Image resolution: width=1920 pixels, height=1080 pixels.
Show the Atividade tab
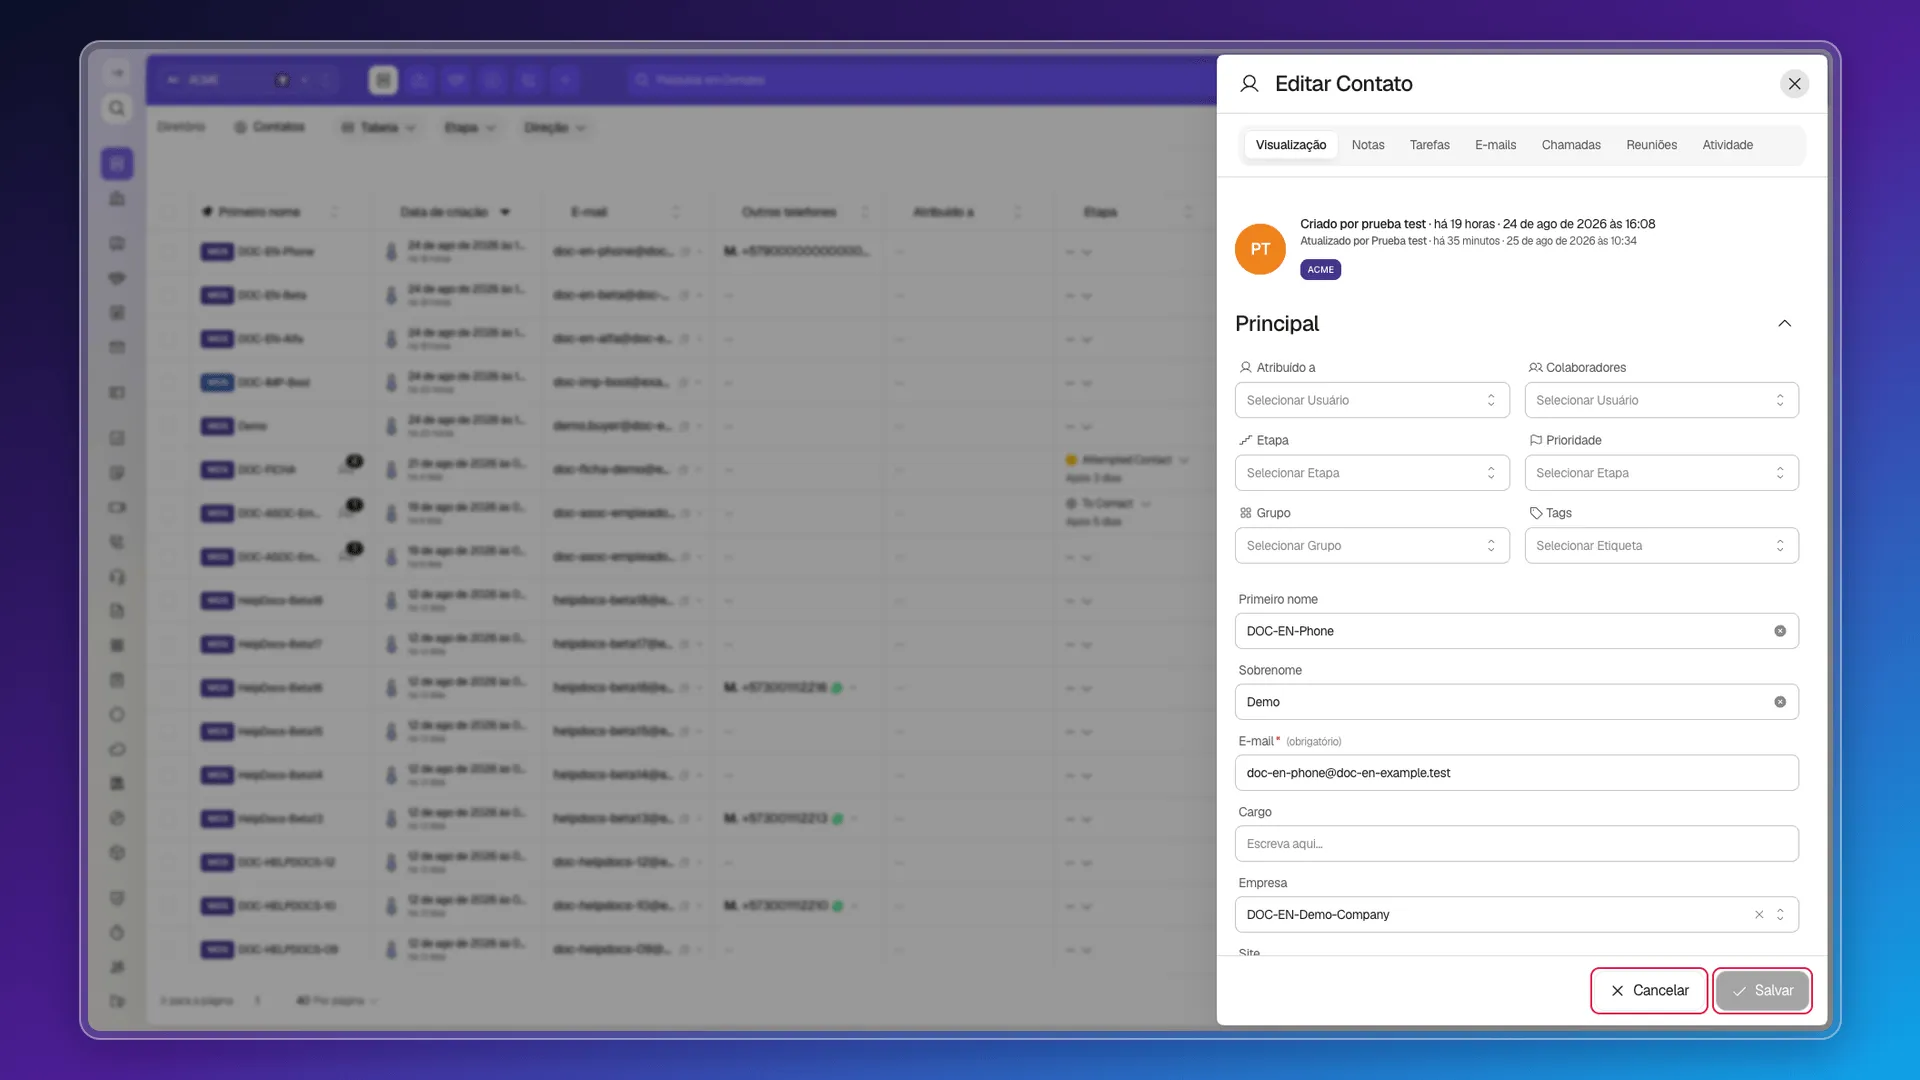click(1727, 145)
